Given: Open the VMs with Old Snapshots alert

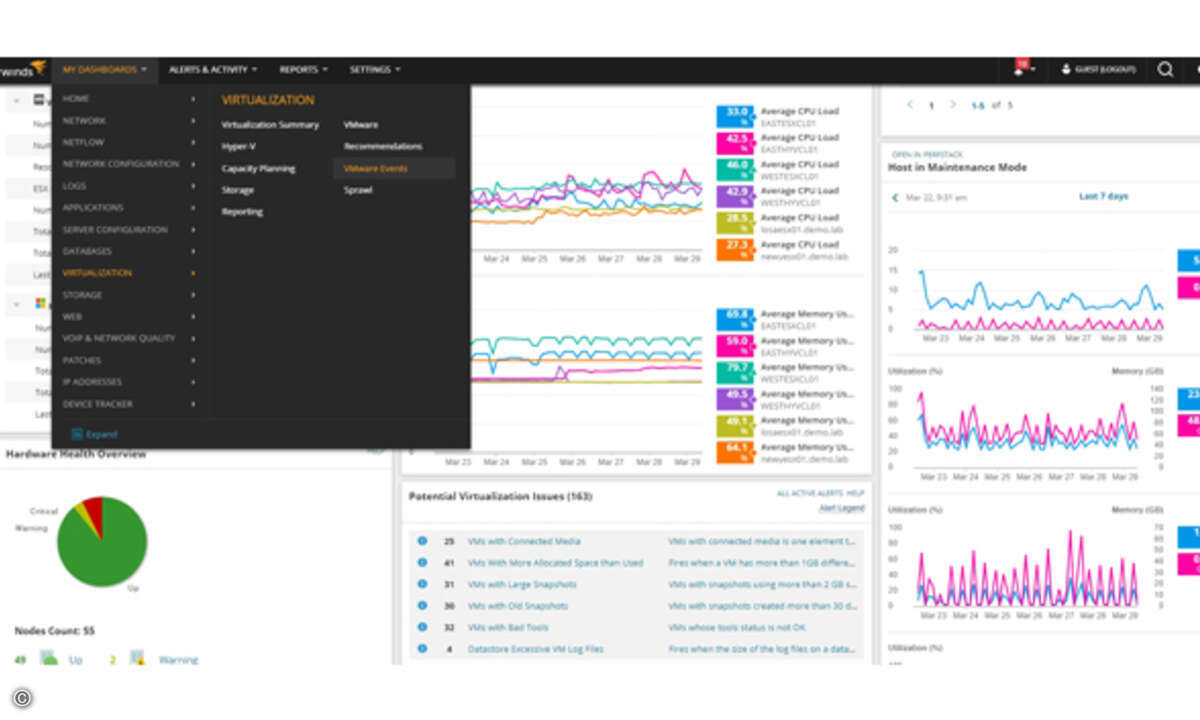Looking at the screenshot, I should 518,606.
